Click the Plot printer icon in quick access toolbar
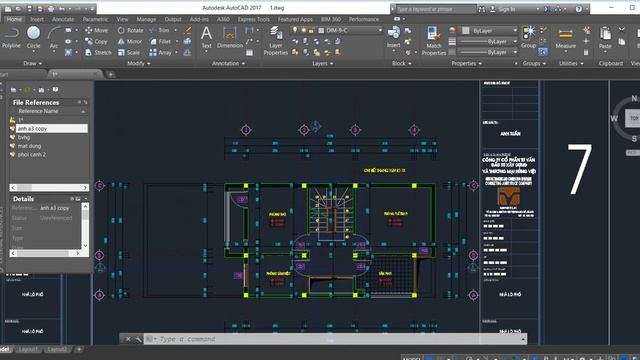 point(51,9)
